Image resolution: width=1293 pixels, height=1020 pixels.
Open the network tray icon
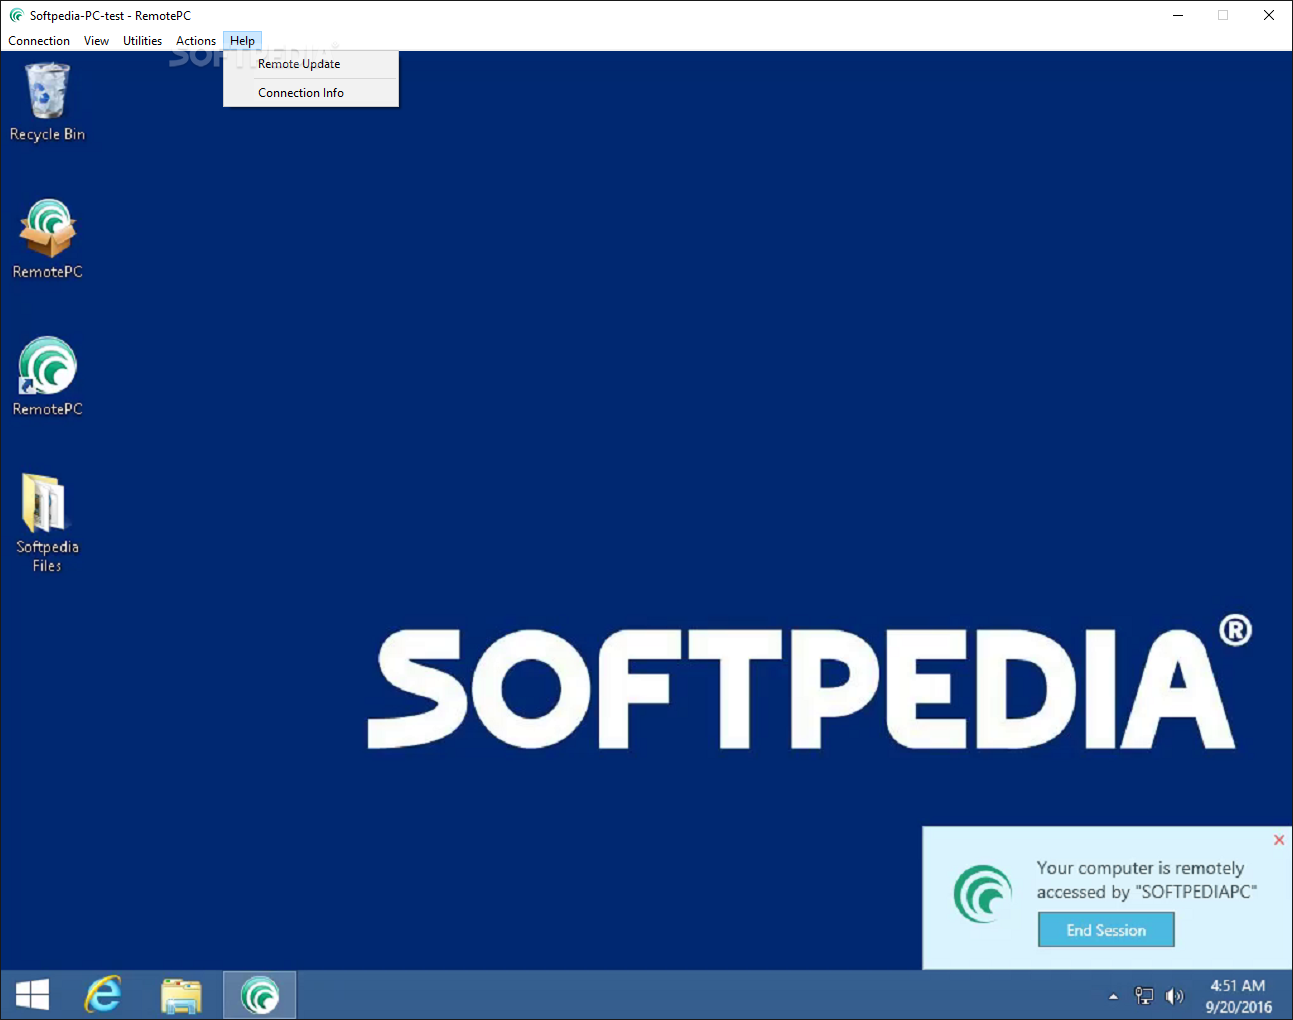pyautogui.click(x=1144, y=996)
